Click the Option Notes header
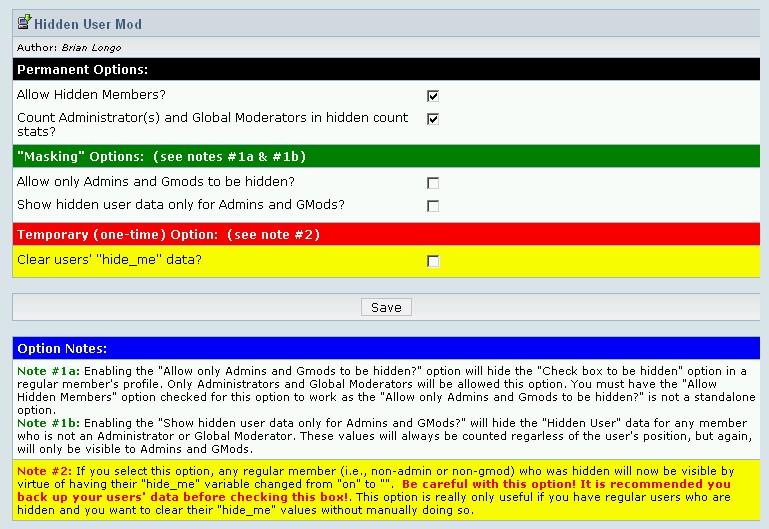The image size is (769, 529). click(386, 348)
